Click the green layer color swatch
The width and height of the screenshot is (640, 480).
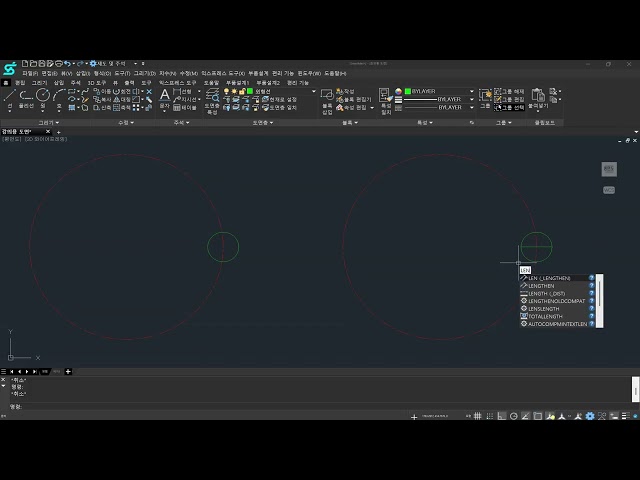(250, 91)
